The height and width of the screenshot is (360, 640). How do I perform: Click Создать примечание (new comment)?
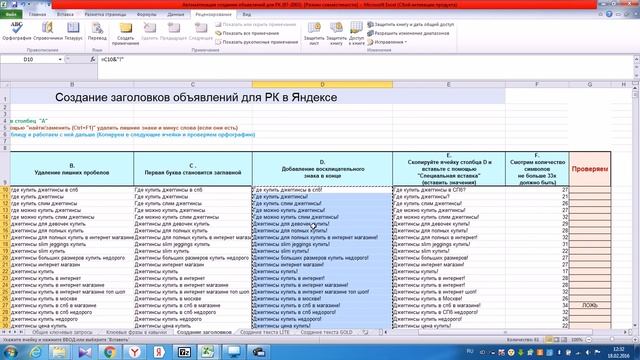(x=125, y=33)
